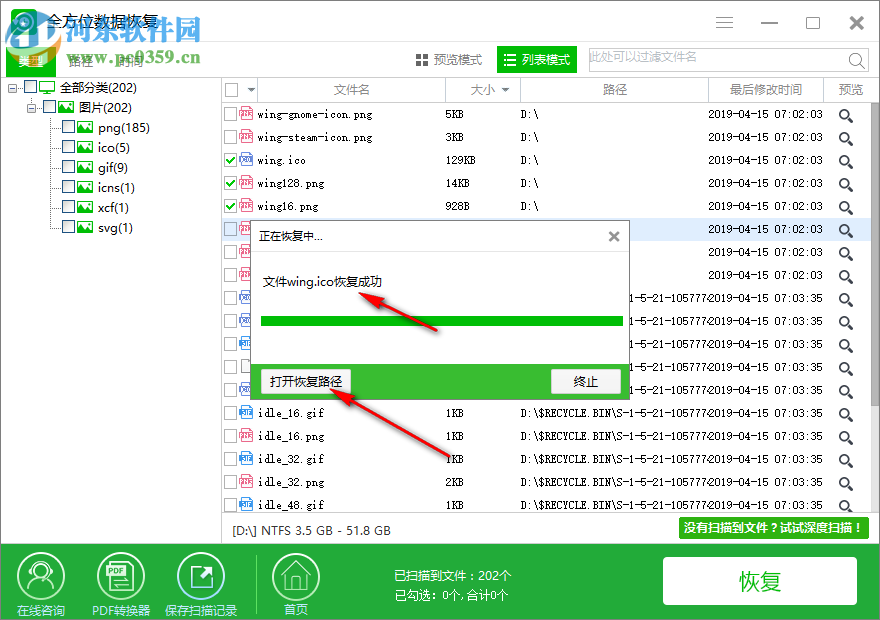This screenshot has height=620, width=880.
Task: Click the search magnifier in the filter box
Action: point(857,60)
